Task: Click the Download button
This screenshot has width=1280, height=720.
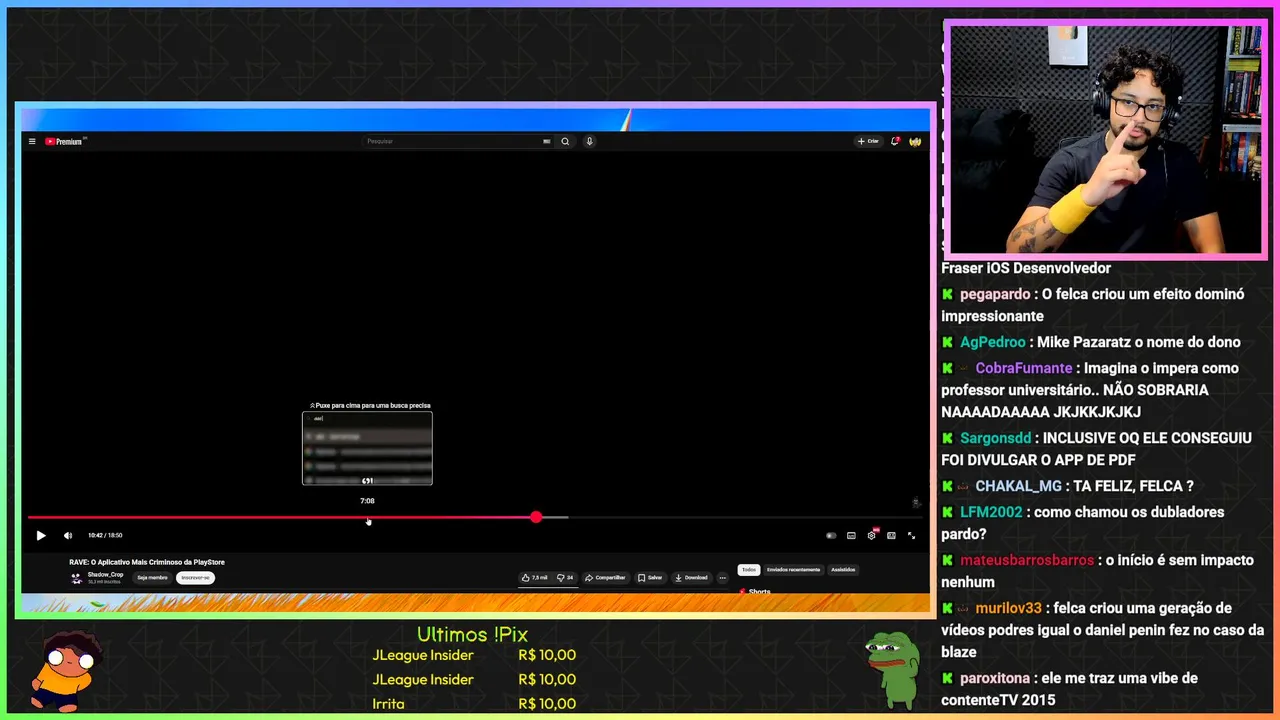Action: [x=691, y=577]
